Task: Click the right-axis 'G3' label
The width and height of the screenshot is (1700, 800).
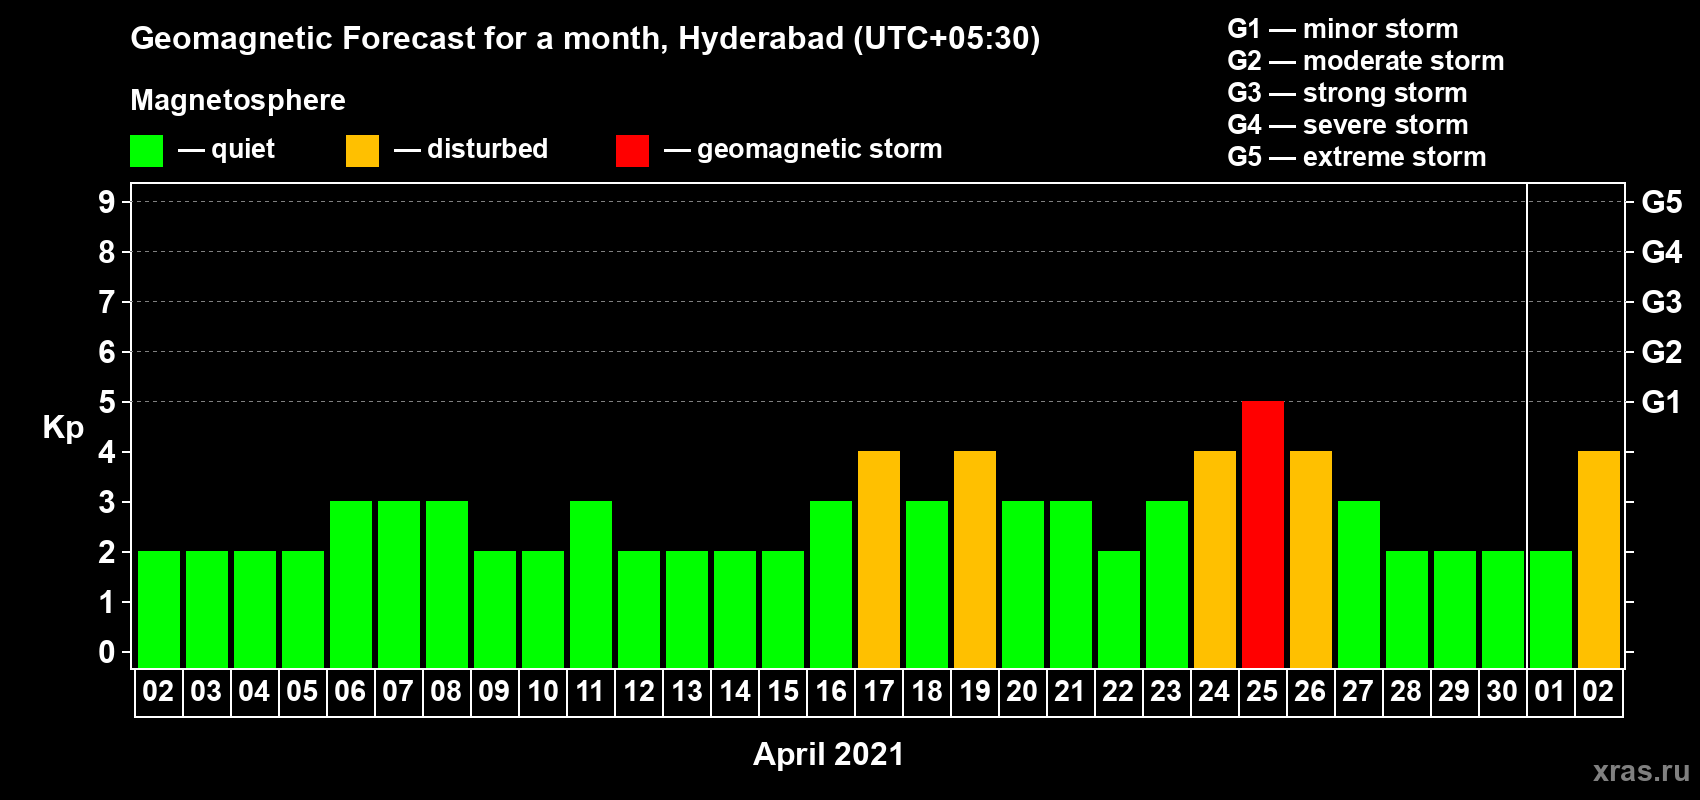Action: [x=1662, y=302]
